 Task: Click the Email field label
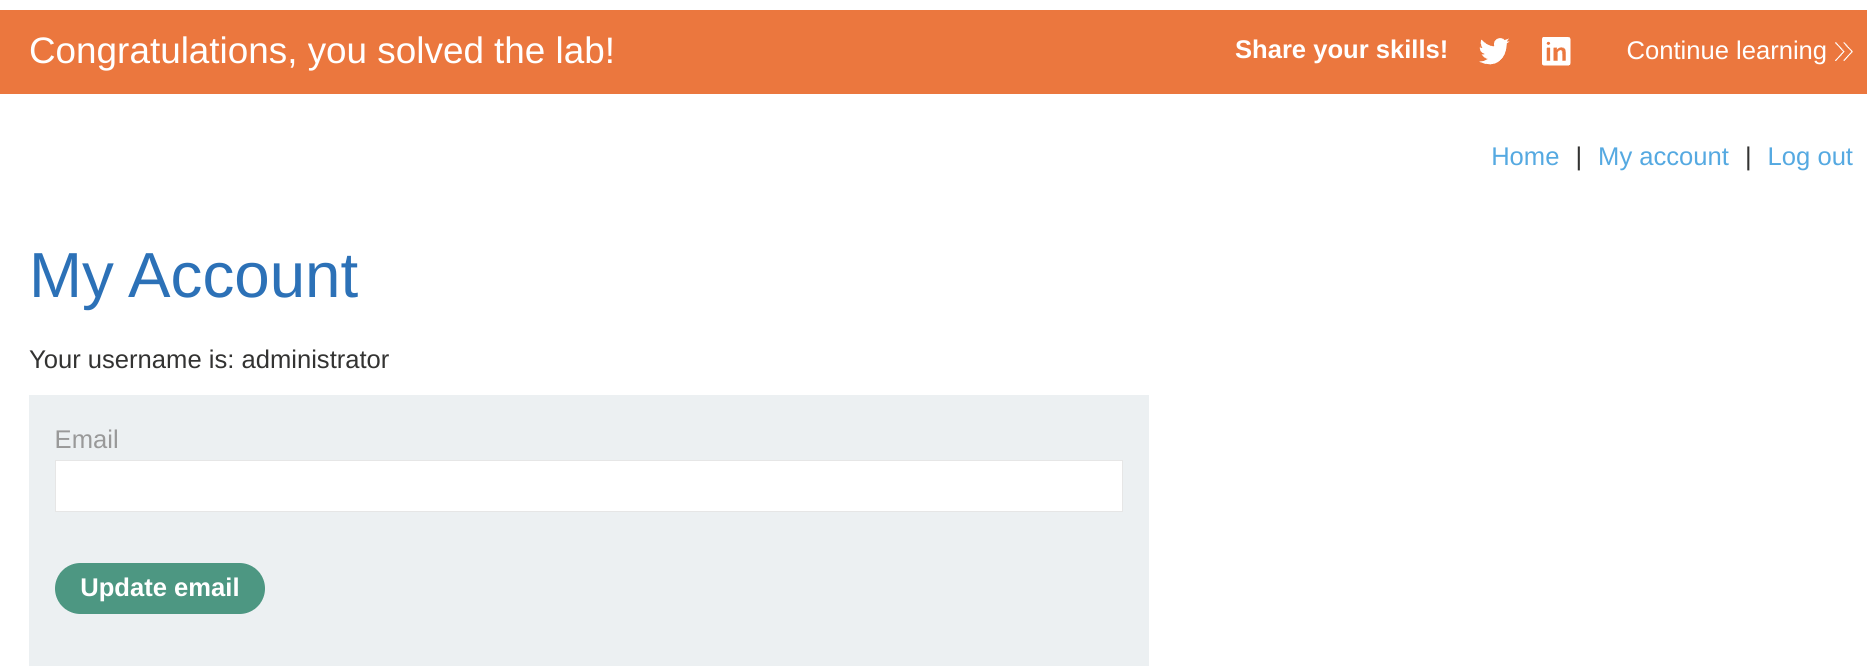[x=86, y=439]
